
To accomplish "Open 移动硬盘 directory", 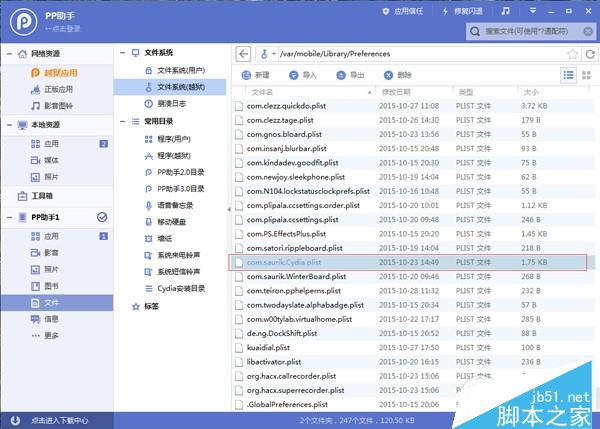I will tap(165, 222).
